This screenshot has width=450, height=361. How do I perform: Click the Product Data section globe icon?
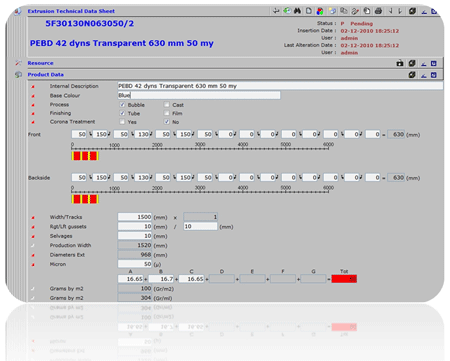pyautogui.click(x=18, y=75)
